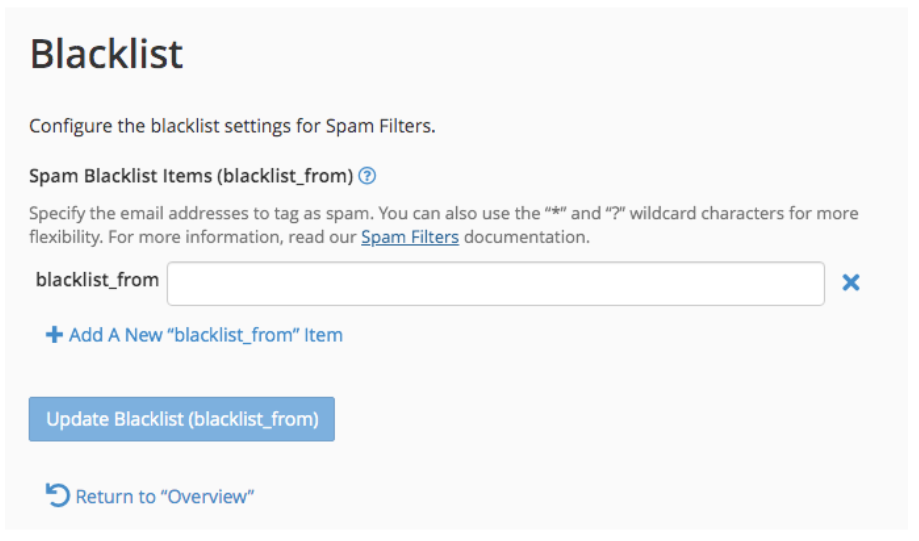Remove the blacklist_from entry with X icon
919x541 pixels.
click(x=851, y=283)
